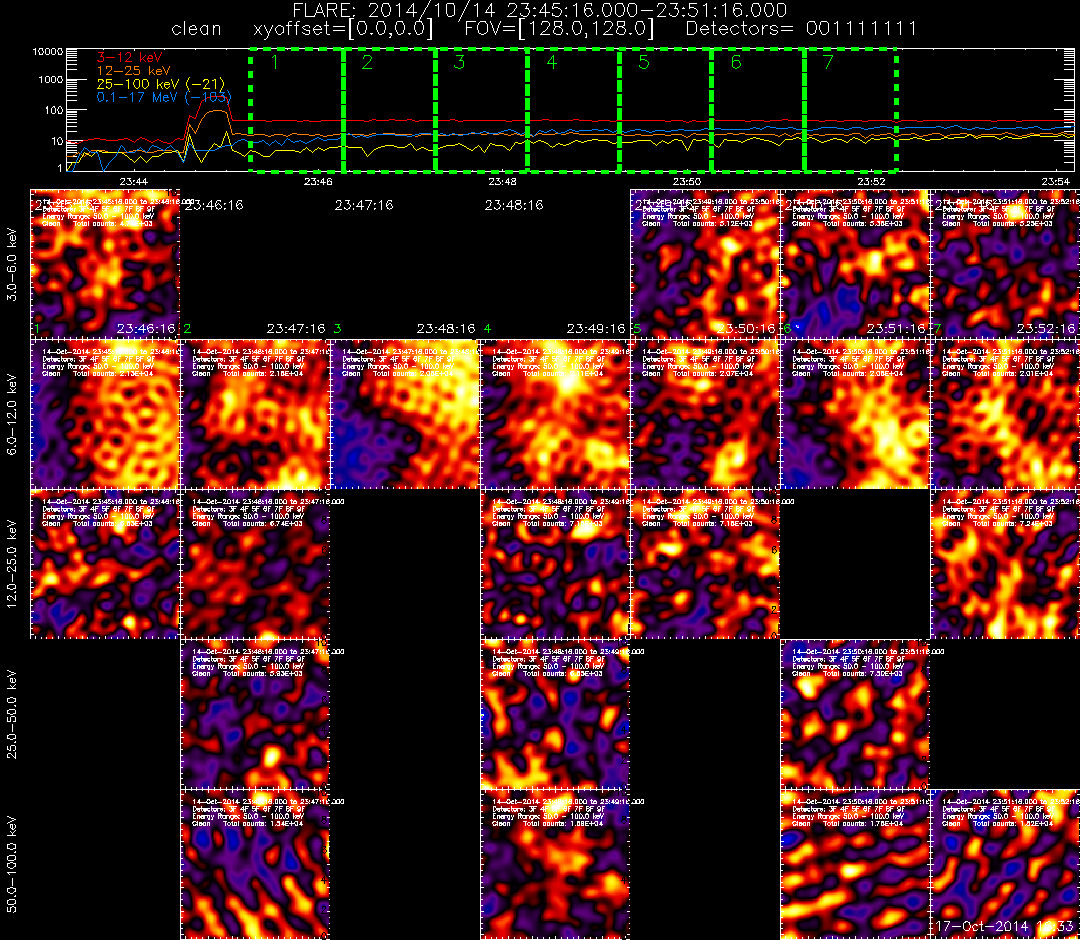Click the 23:54 time axis label
This screenshot has height=940, width=1080.
pyautogui.click(x=1056, y=181)
